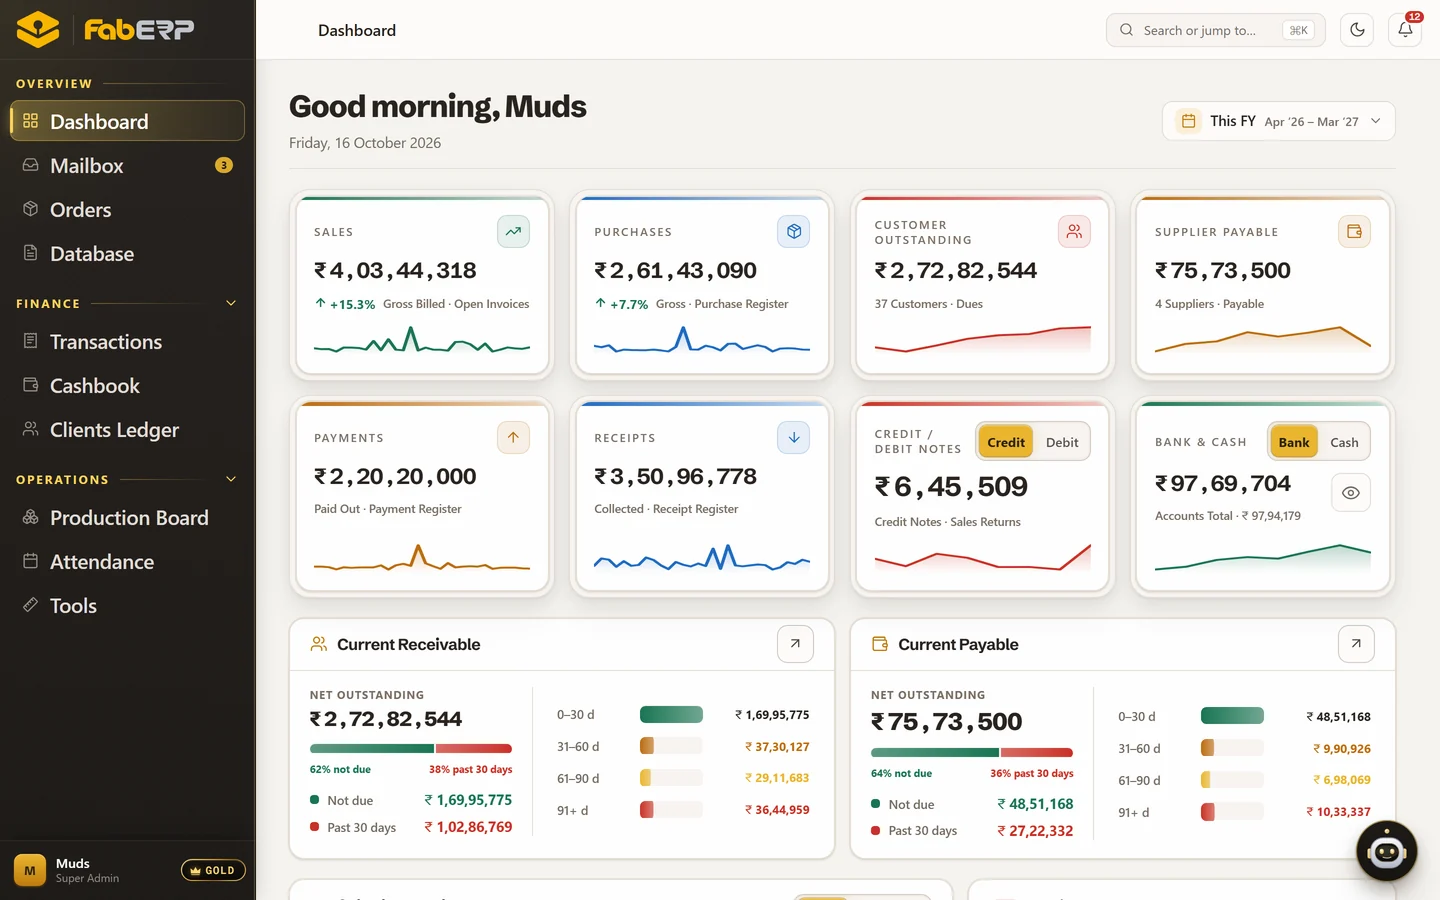Click the Customer Outstanding people icon

click(1074, 231)
